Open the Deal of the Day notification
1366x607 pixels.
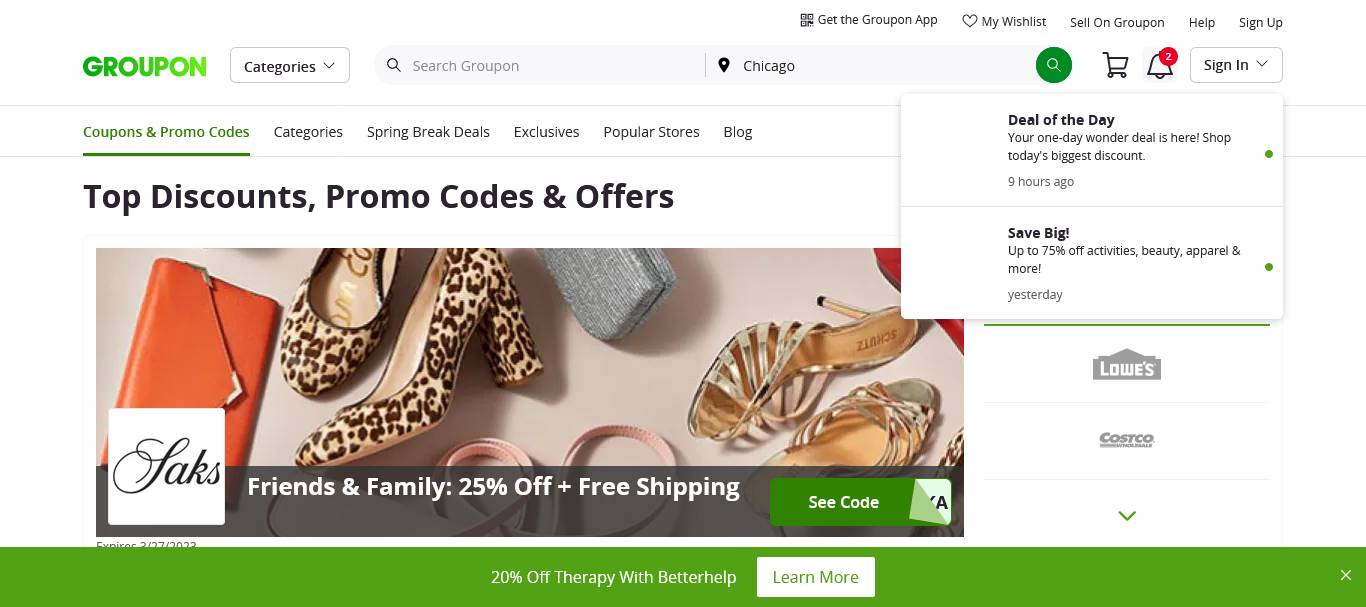point(1092,150)
